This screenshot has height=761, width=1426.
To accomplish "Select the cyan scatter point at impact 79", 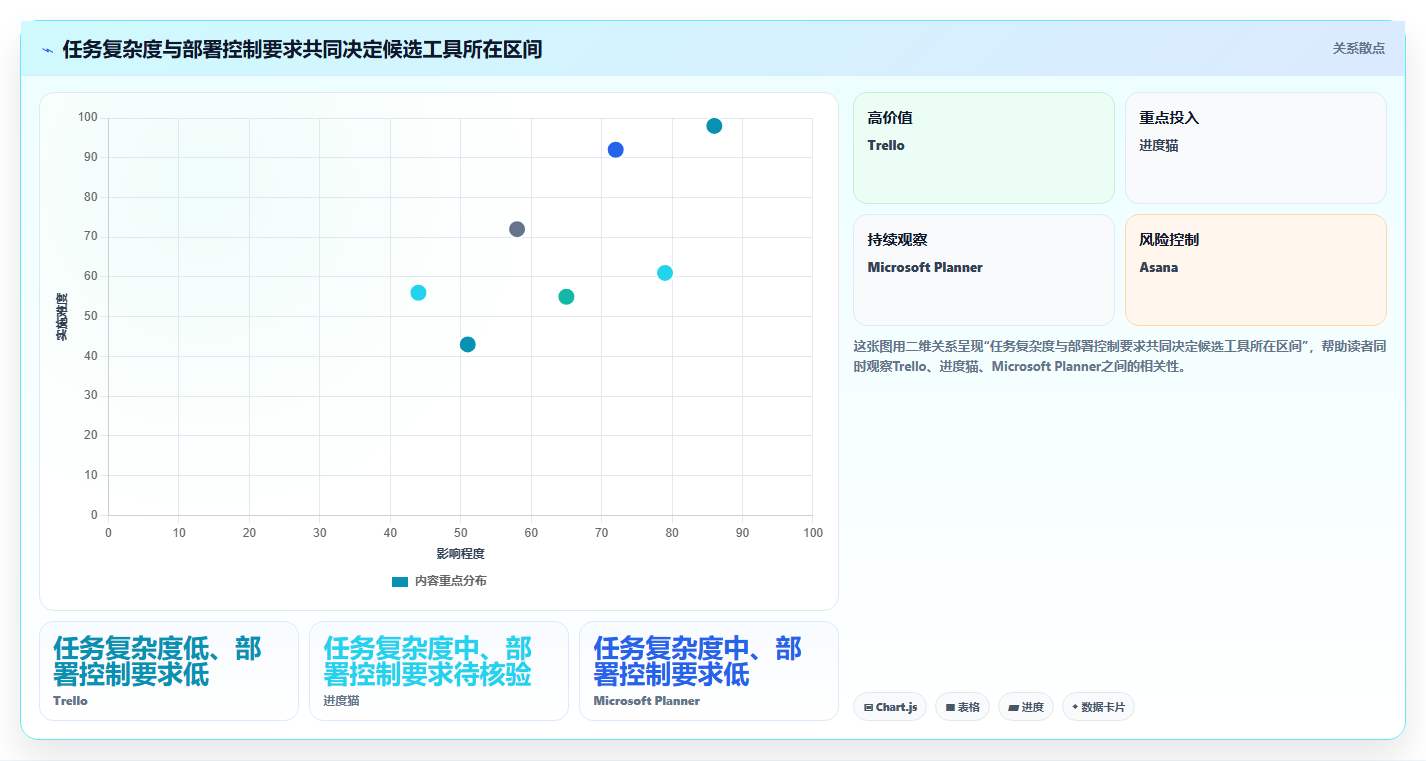I will tap(665, 273).
